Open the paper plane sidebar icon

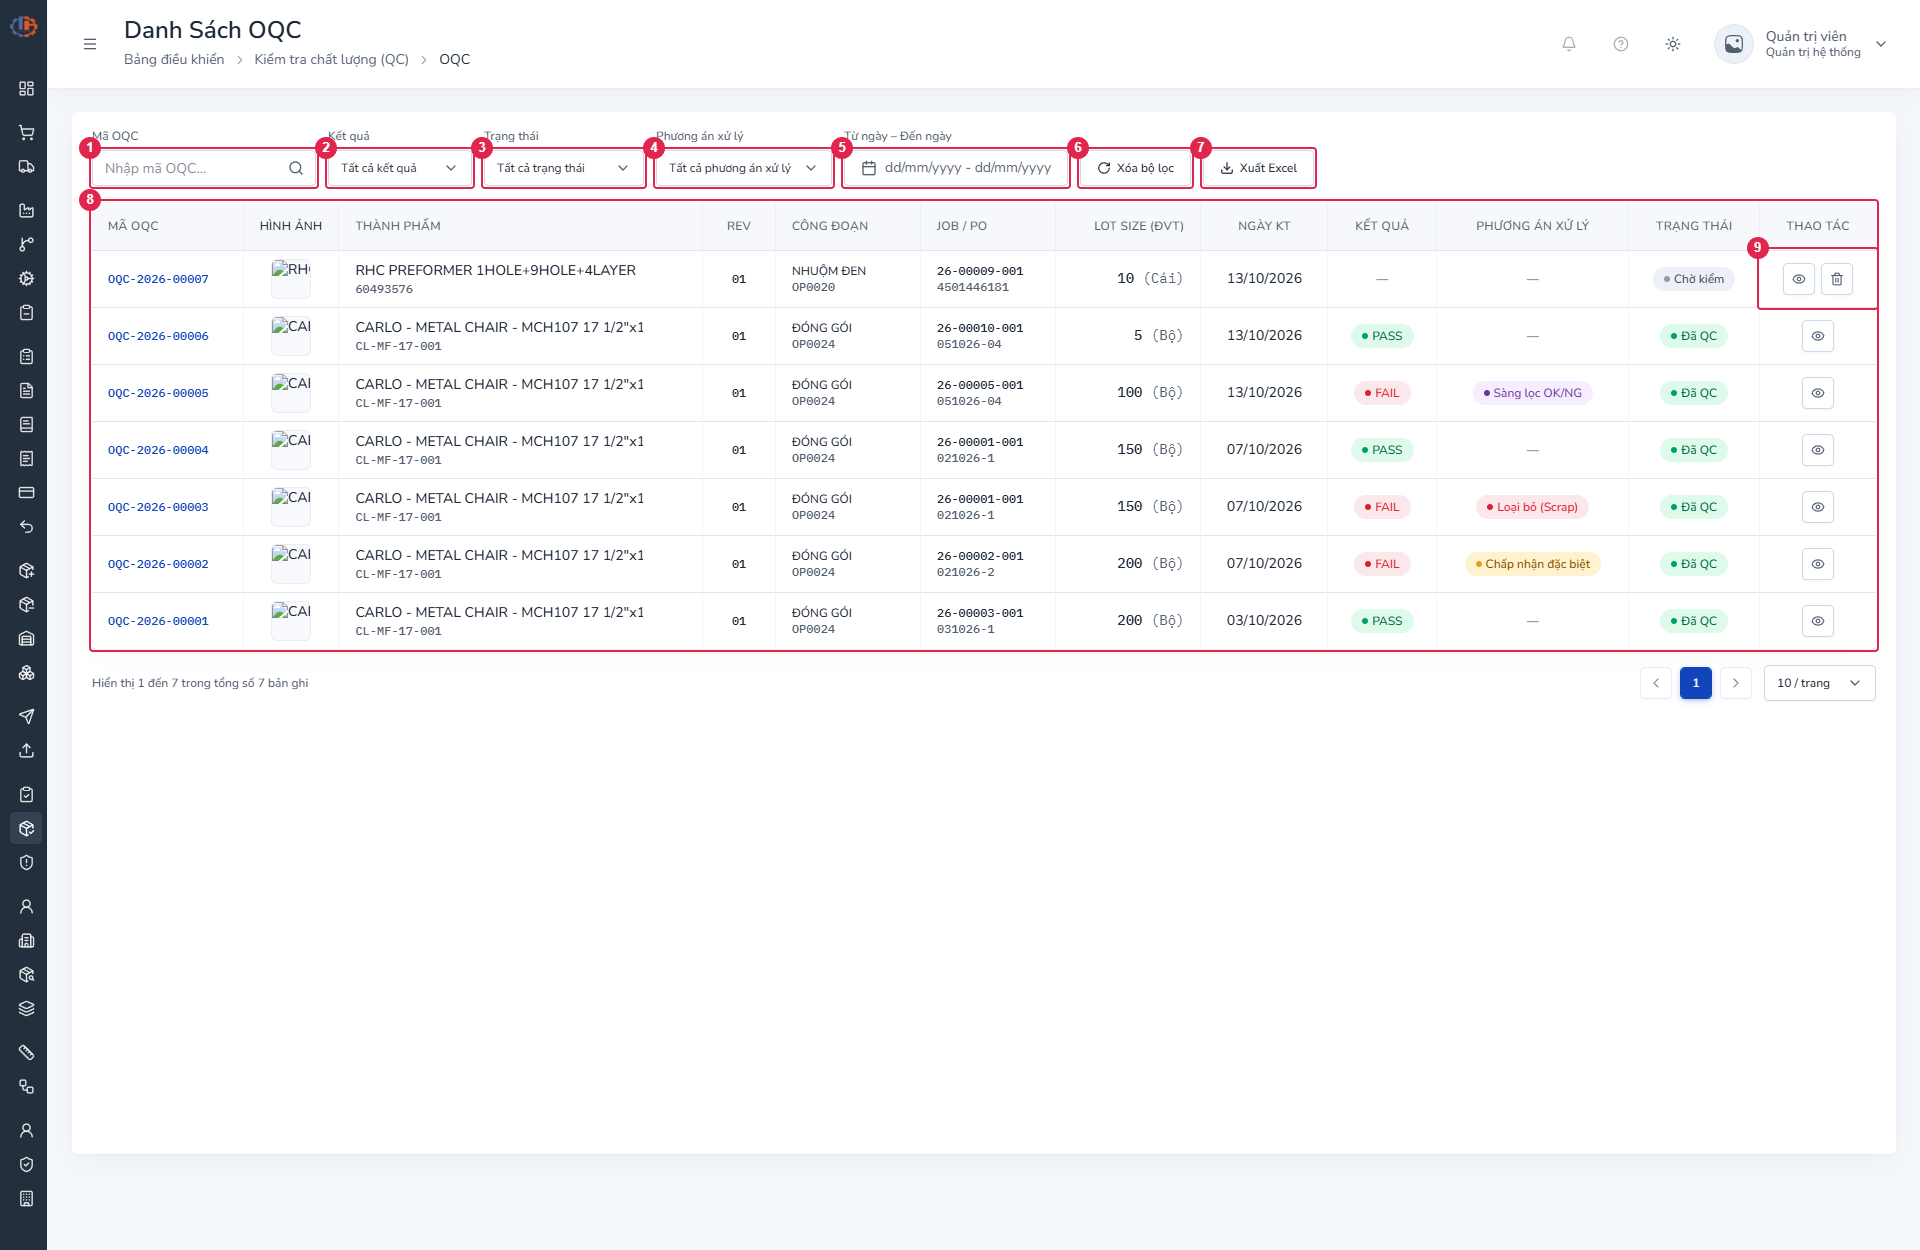pyautogui.click(x=27, y=716)
